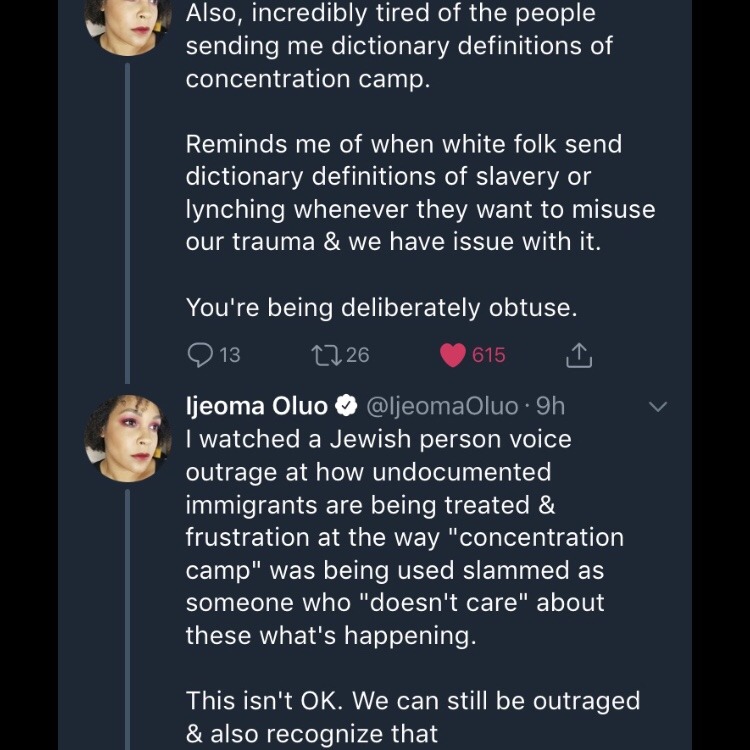Click the @IjeomaOluo handle

[443, 406]
